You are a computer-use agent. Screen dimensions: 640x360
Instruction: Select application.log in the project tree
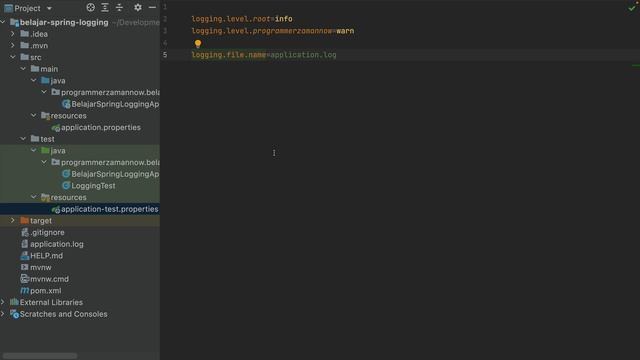57,244
